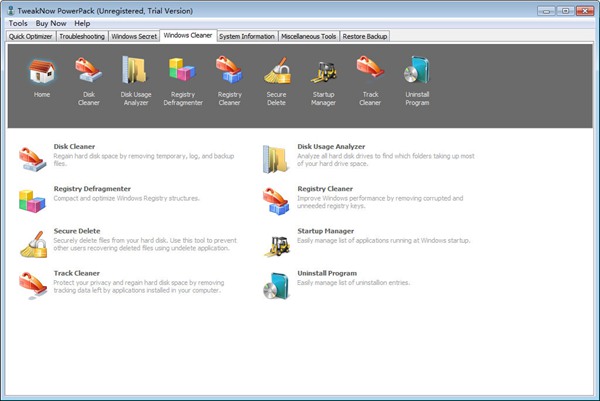Maximize the TweakNow PowerPack window
The height and width of the screenshot is (401, 600).
point(566,11)
